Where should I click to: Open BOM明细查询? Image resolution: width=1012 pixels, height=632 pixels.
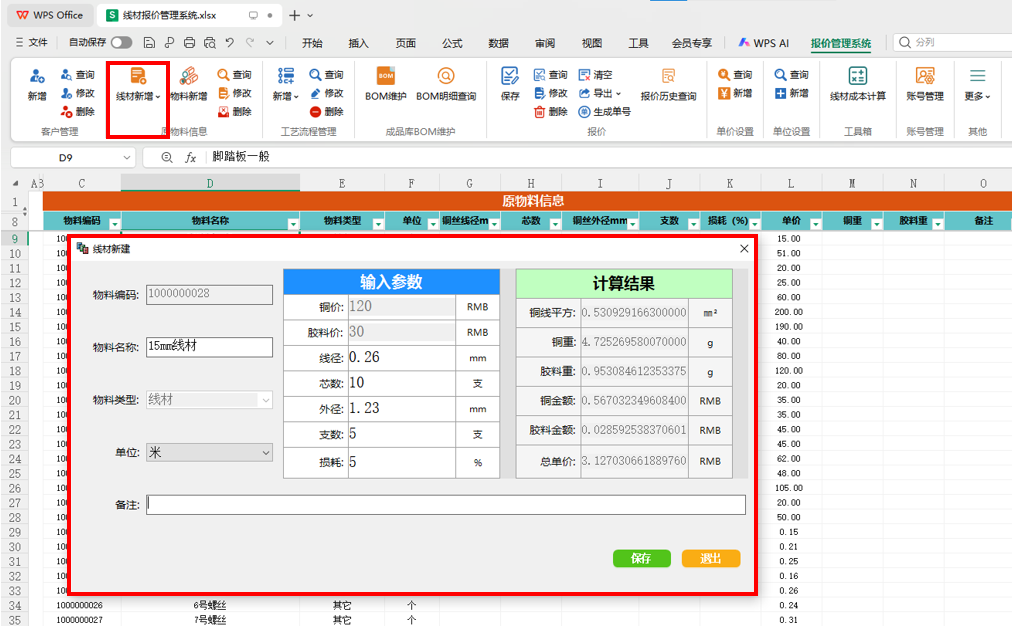tap(446, 85)
